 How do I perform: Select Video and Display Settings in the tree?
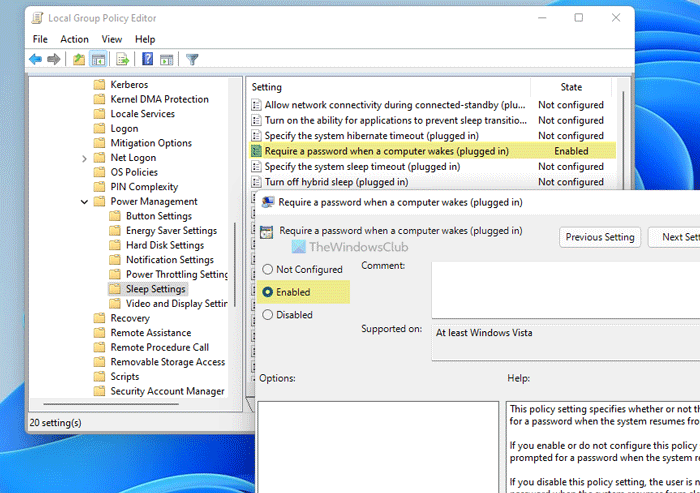pyautogui.click(x=177, y=304)
